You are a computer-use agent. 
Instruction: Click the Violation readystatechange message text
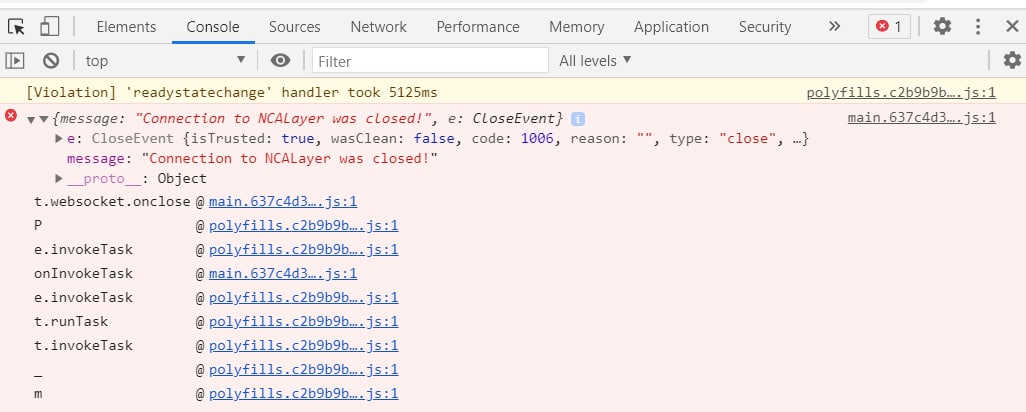click(232, 93)
